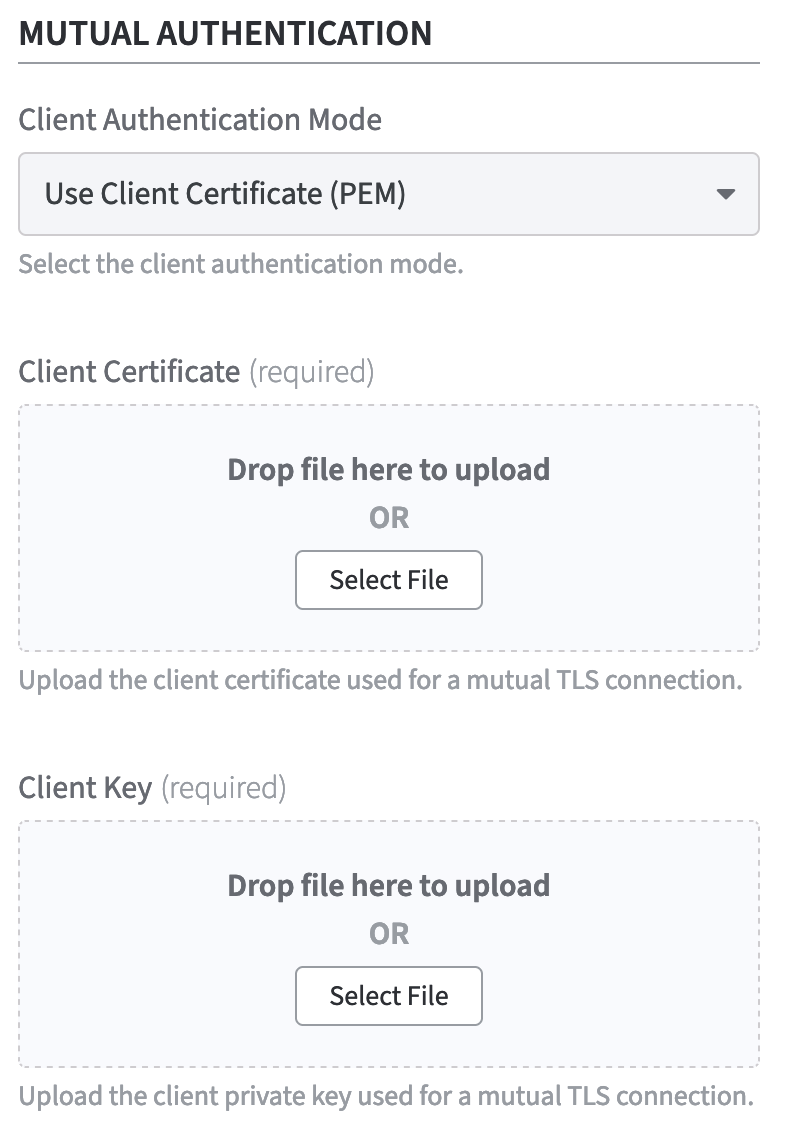Click the OR text in Client Certificate box
Image resolution: width=792 pixels, height=1144 pixels.
388,518
